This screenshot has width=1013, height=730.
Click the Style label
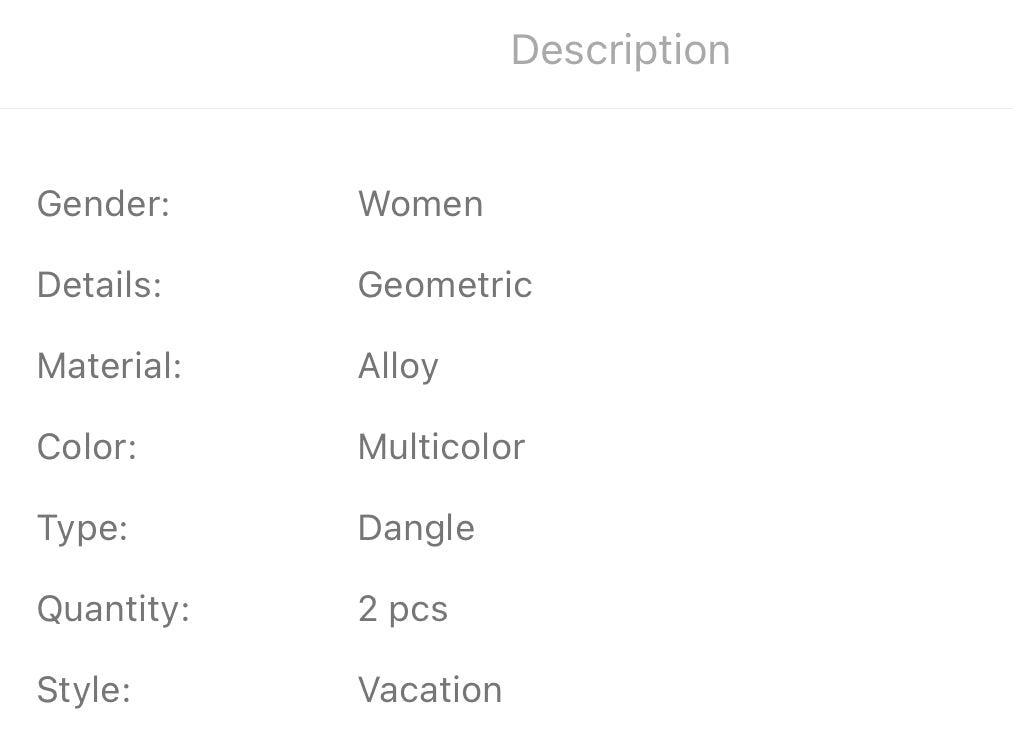click(84, 691)
